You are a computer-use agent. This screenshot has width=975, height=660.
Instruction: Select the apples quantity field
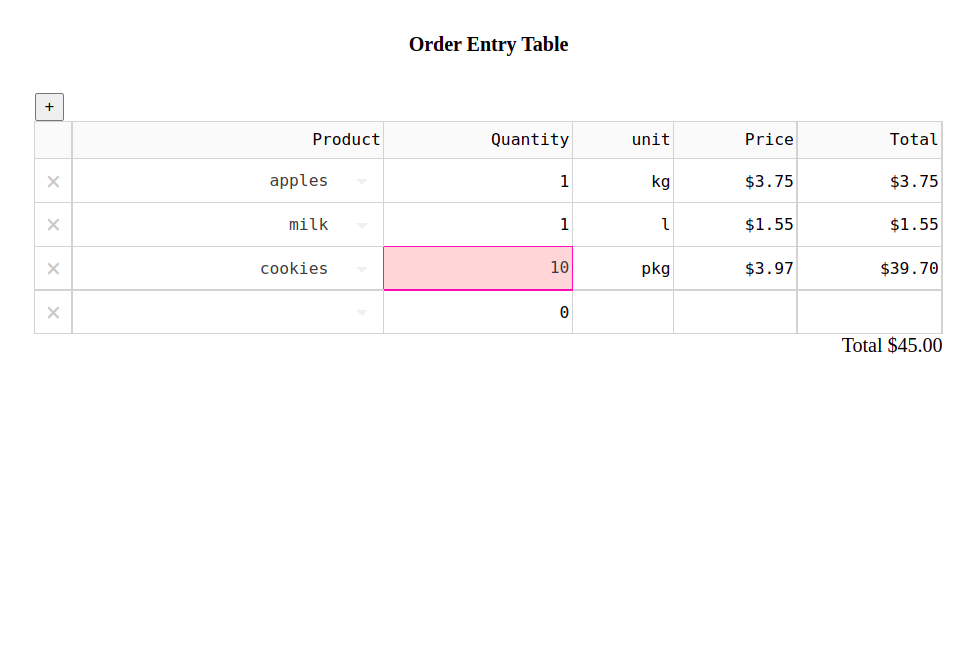(x=478, y=181)
